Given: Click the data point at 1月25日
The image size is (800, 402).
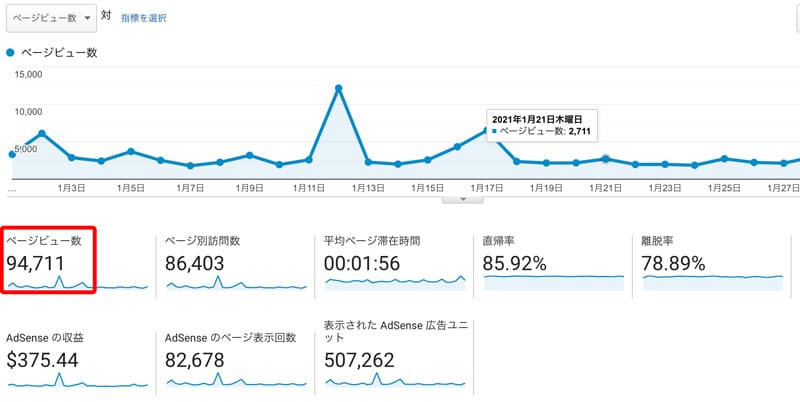Looking at the screenshot, I should pyautogui.click(x=724, y=159).
